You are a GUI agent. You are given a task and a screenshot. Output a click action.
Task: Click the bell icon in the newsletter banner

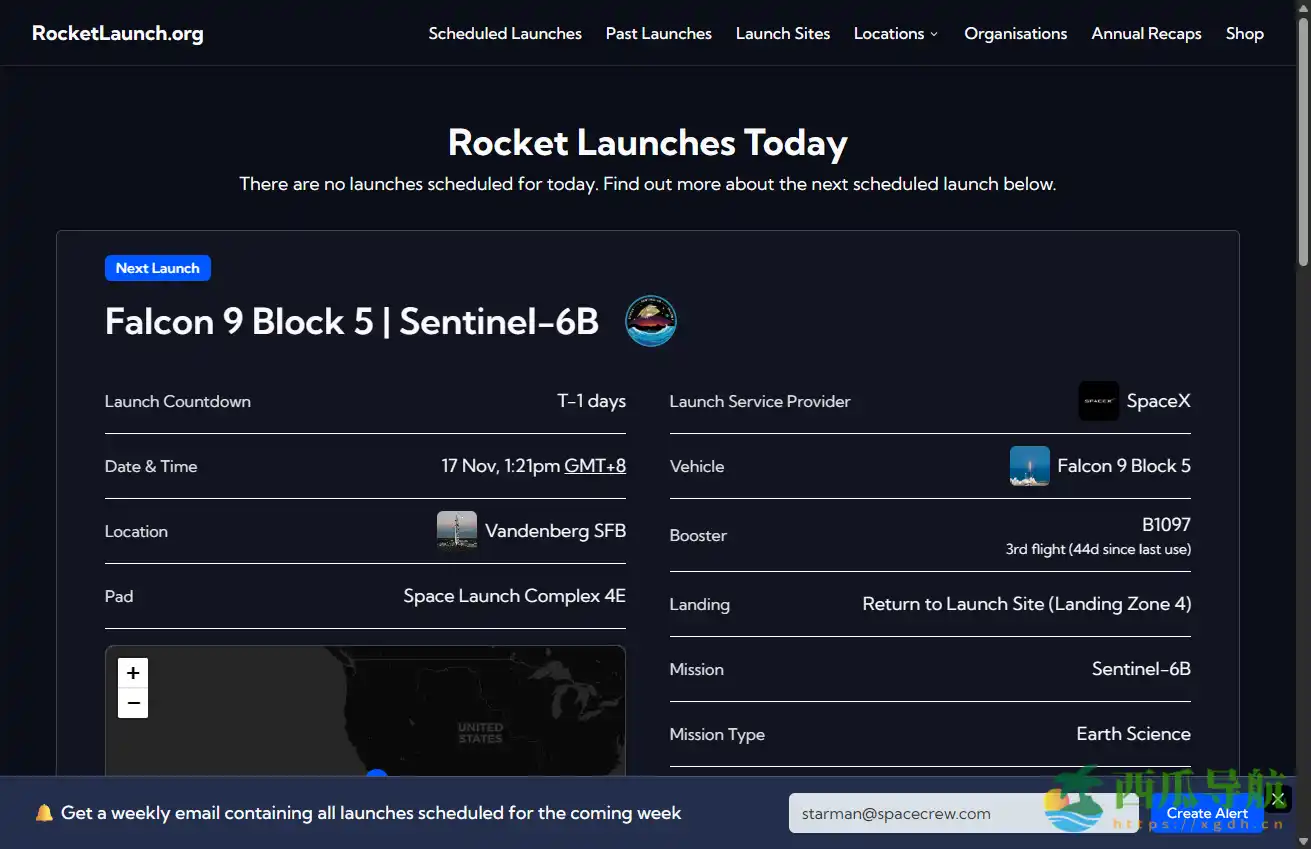coord(42,812)
